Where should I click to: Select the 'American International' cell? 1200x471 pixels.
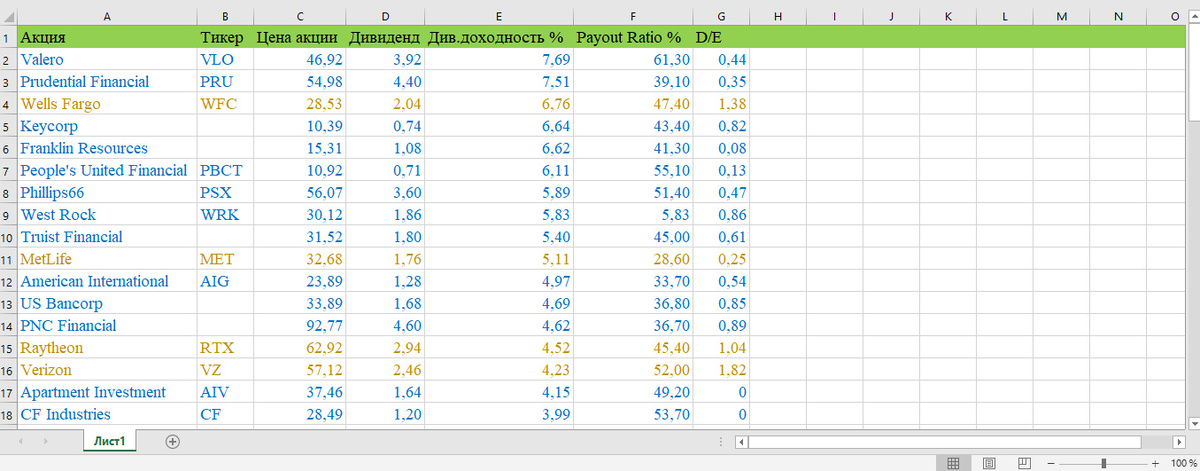pyautogui.click(x=107, y=281)
